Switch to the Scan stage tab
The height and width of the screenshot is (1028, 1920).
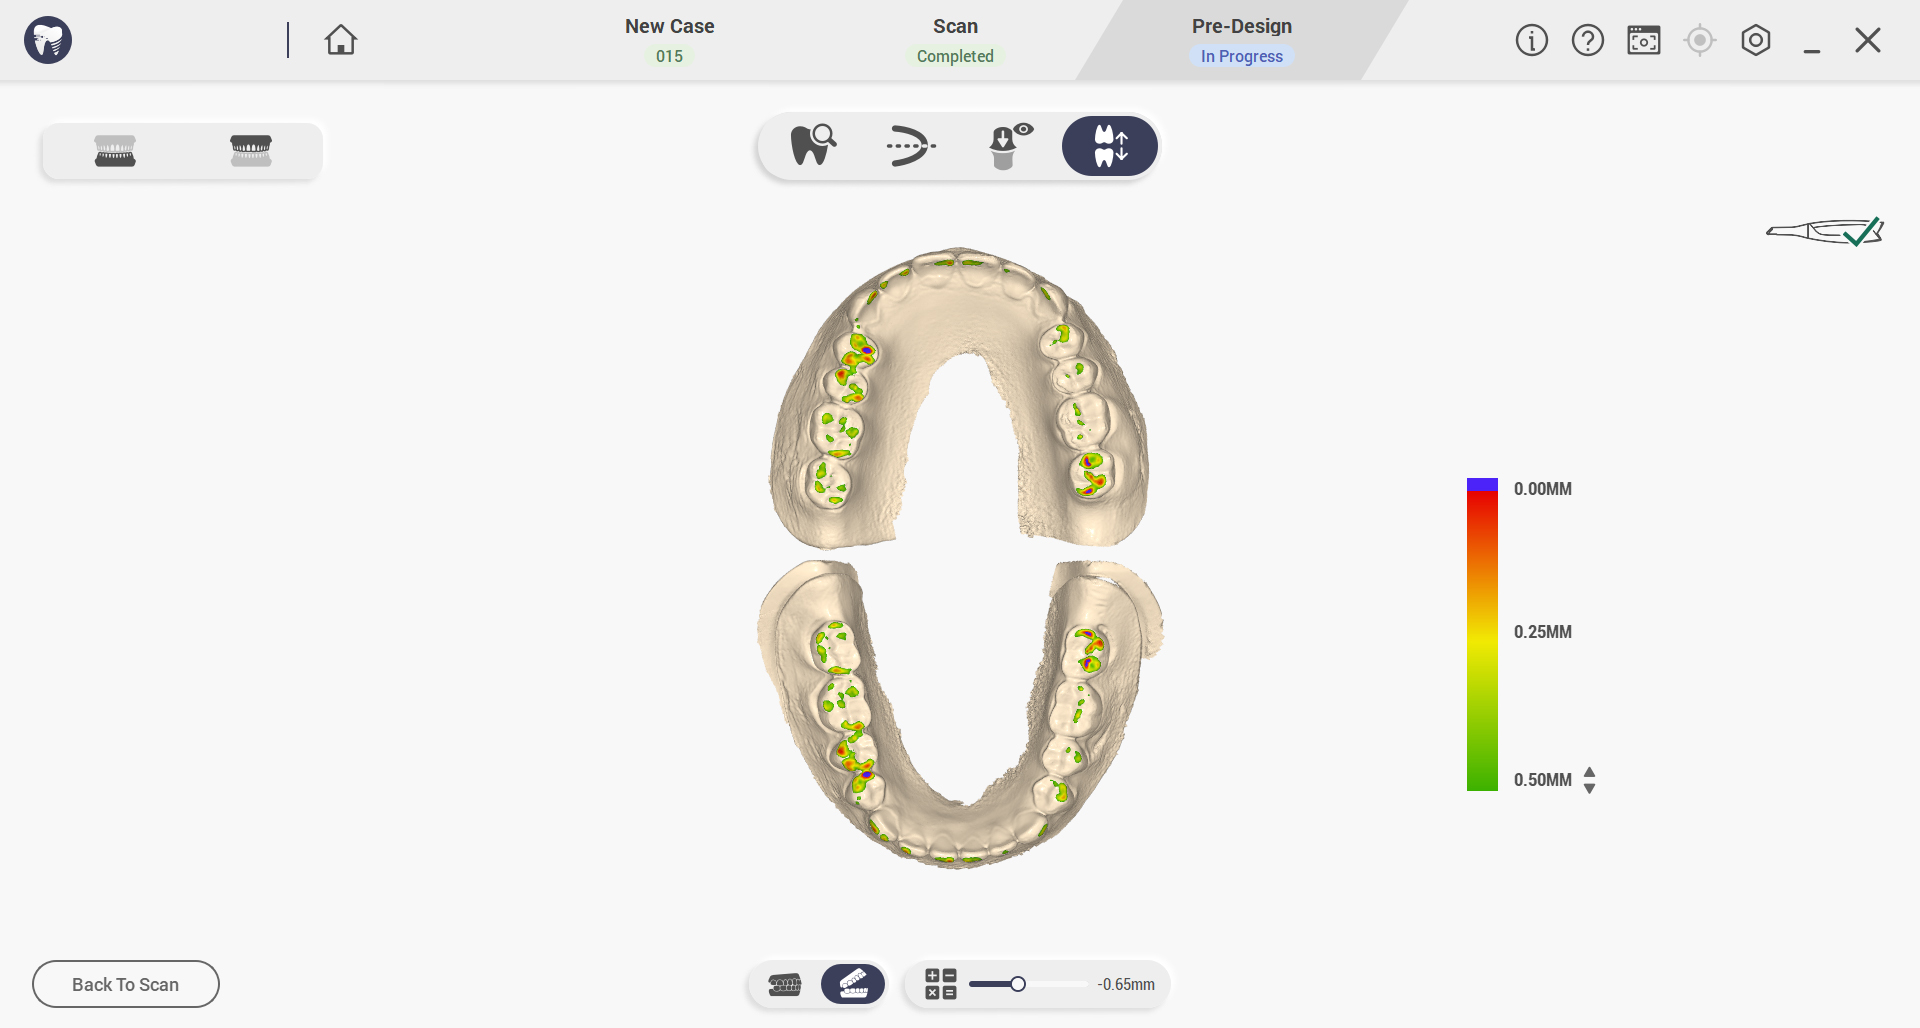pos(955,40)
